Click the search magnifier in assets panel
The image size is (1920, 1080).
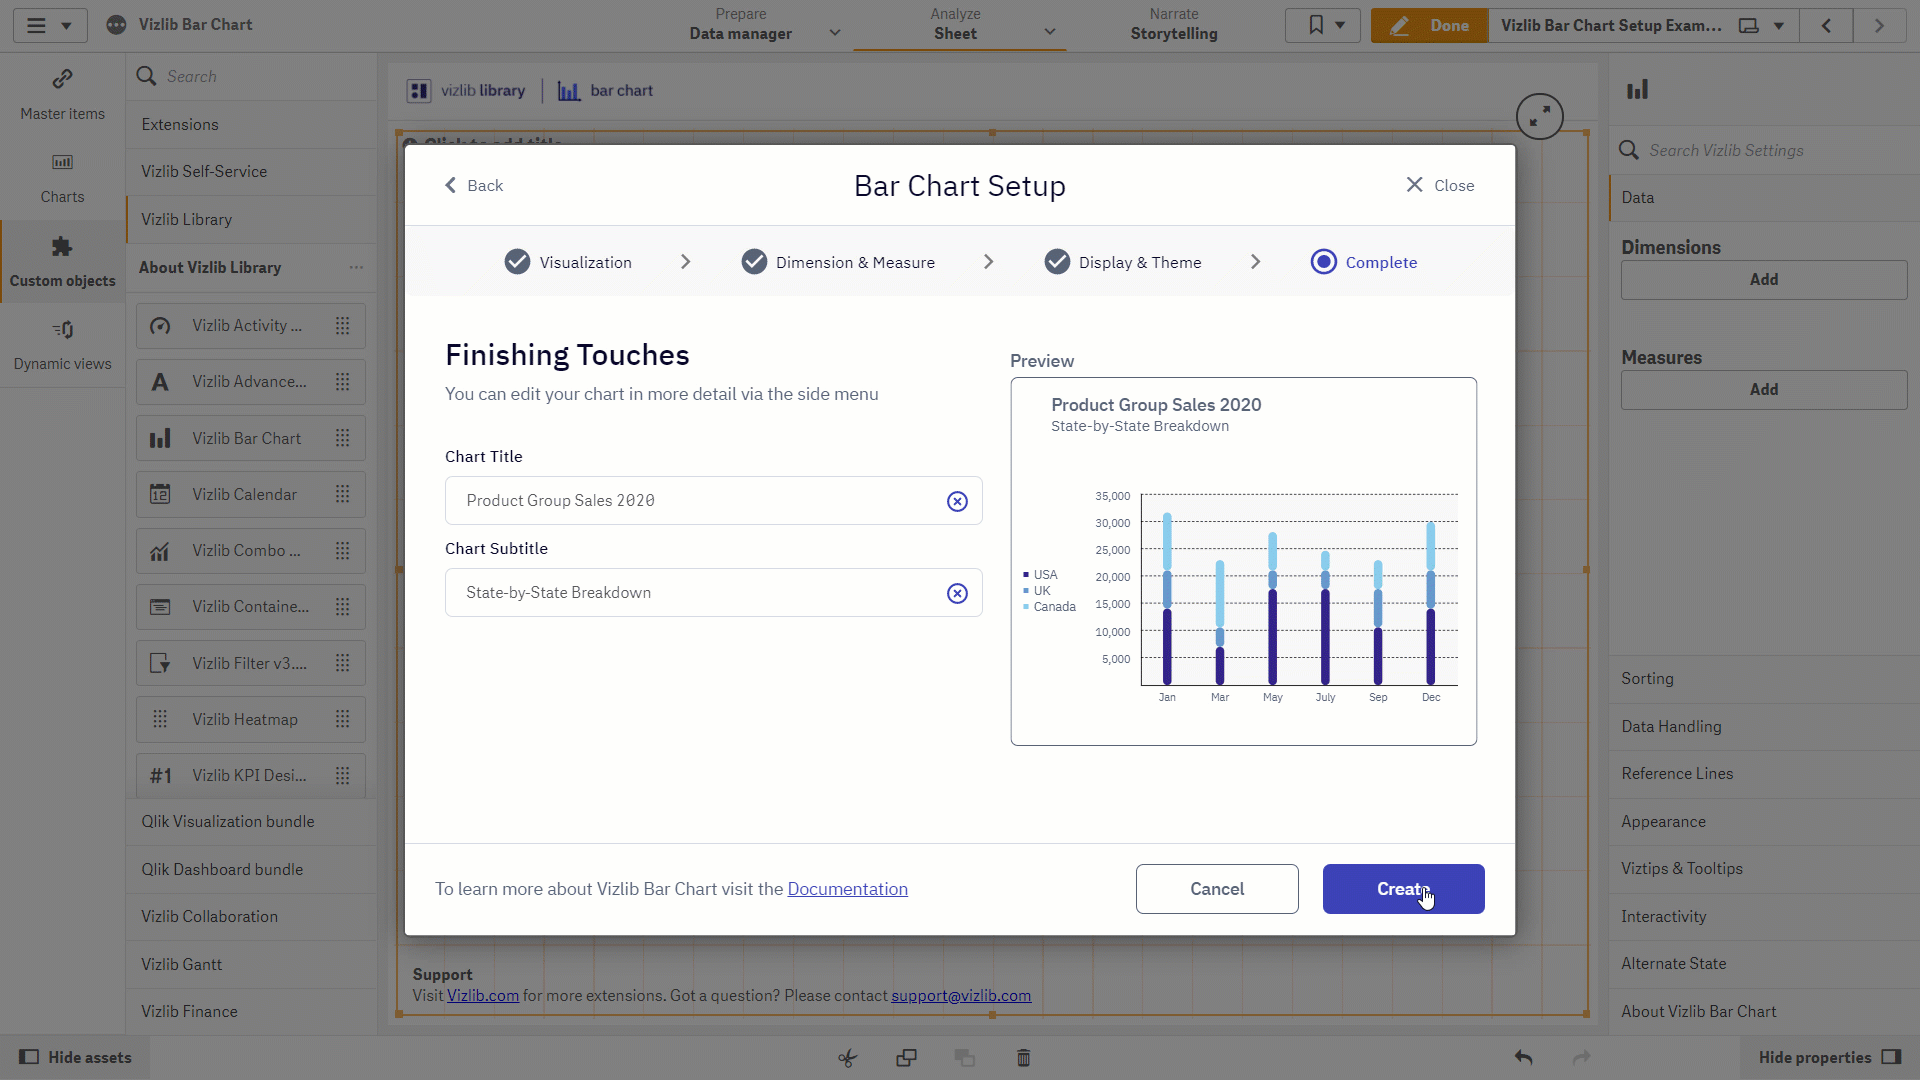[x=146, y=76]
